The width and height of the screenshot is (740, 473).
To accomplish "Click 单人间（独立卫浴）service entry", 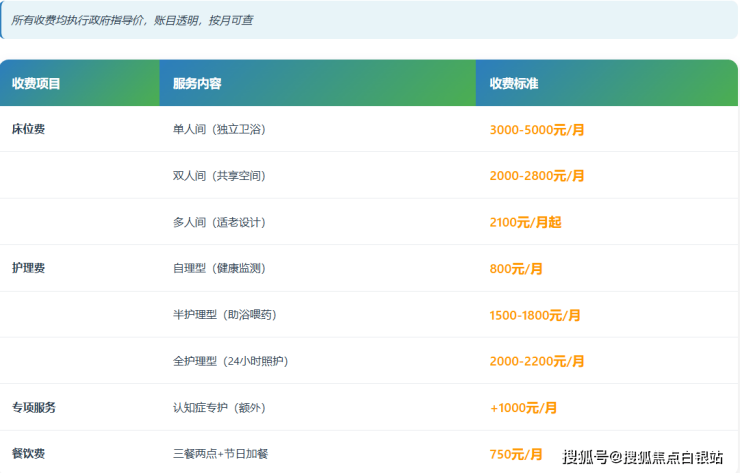I will point(219,129).
